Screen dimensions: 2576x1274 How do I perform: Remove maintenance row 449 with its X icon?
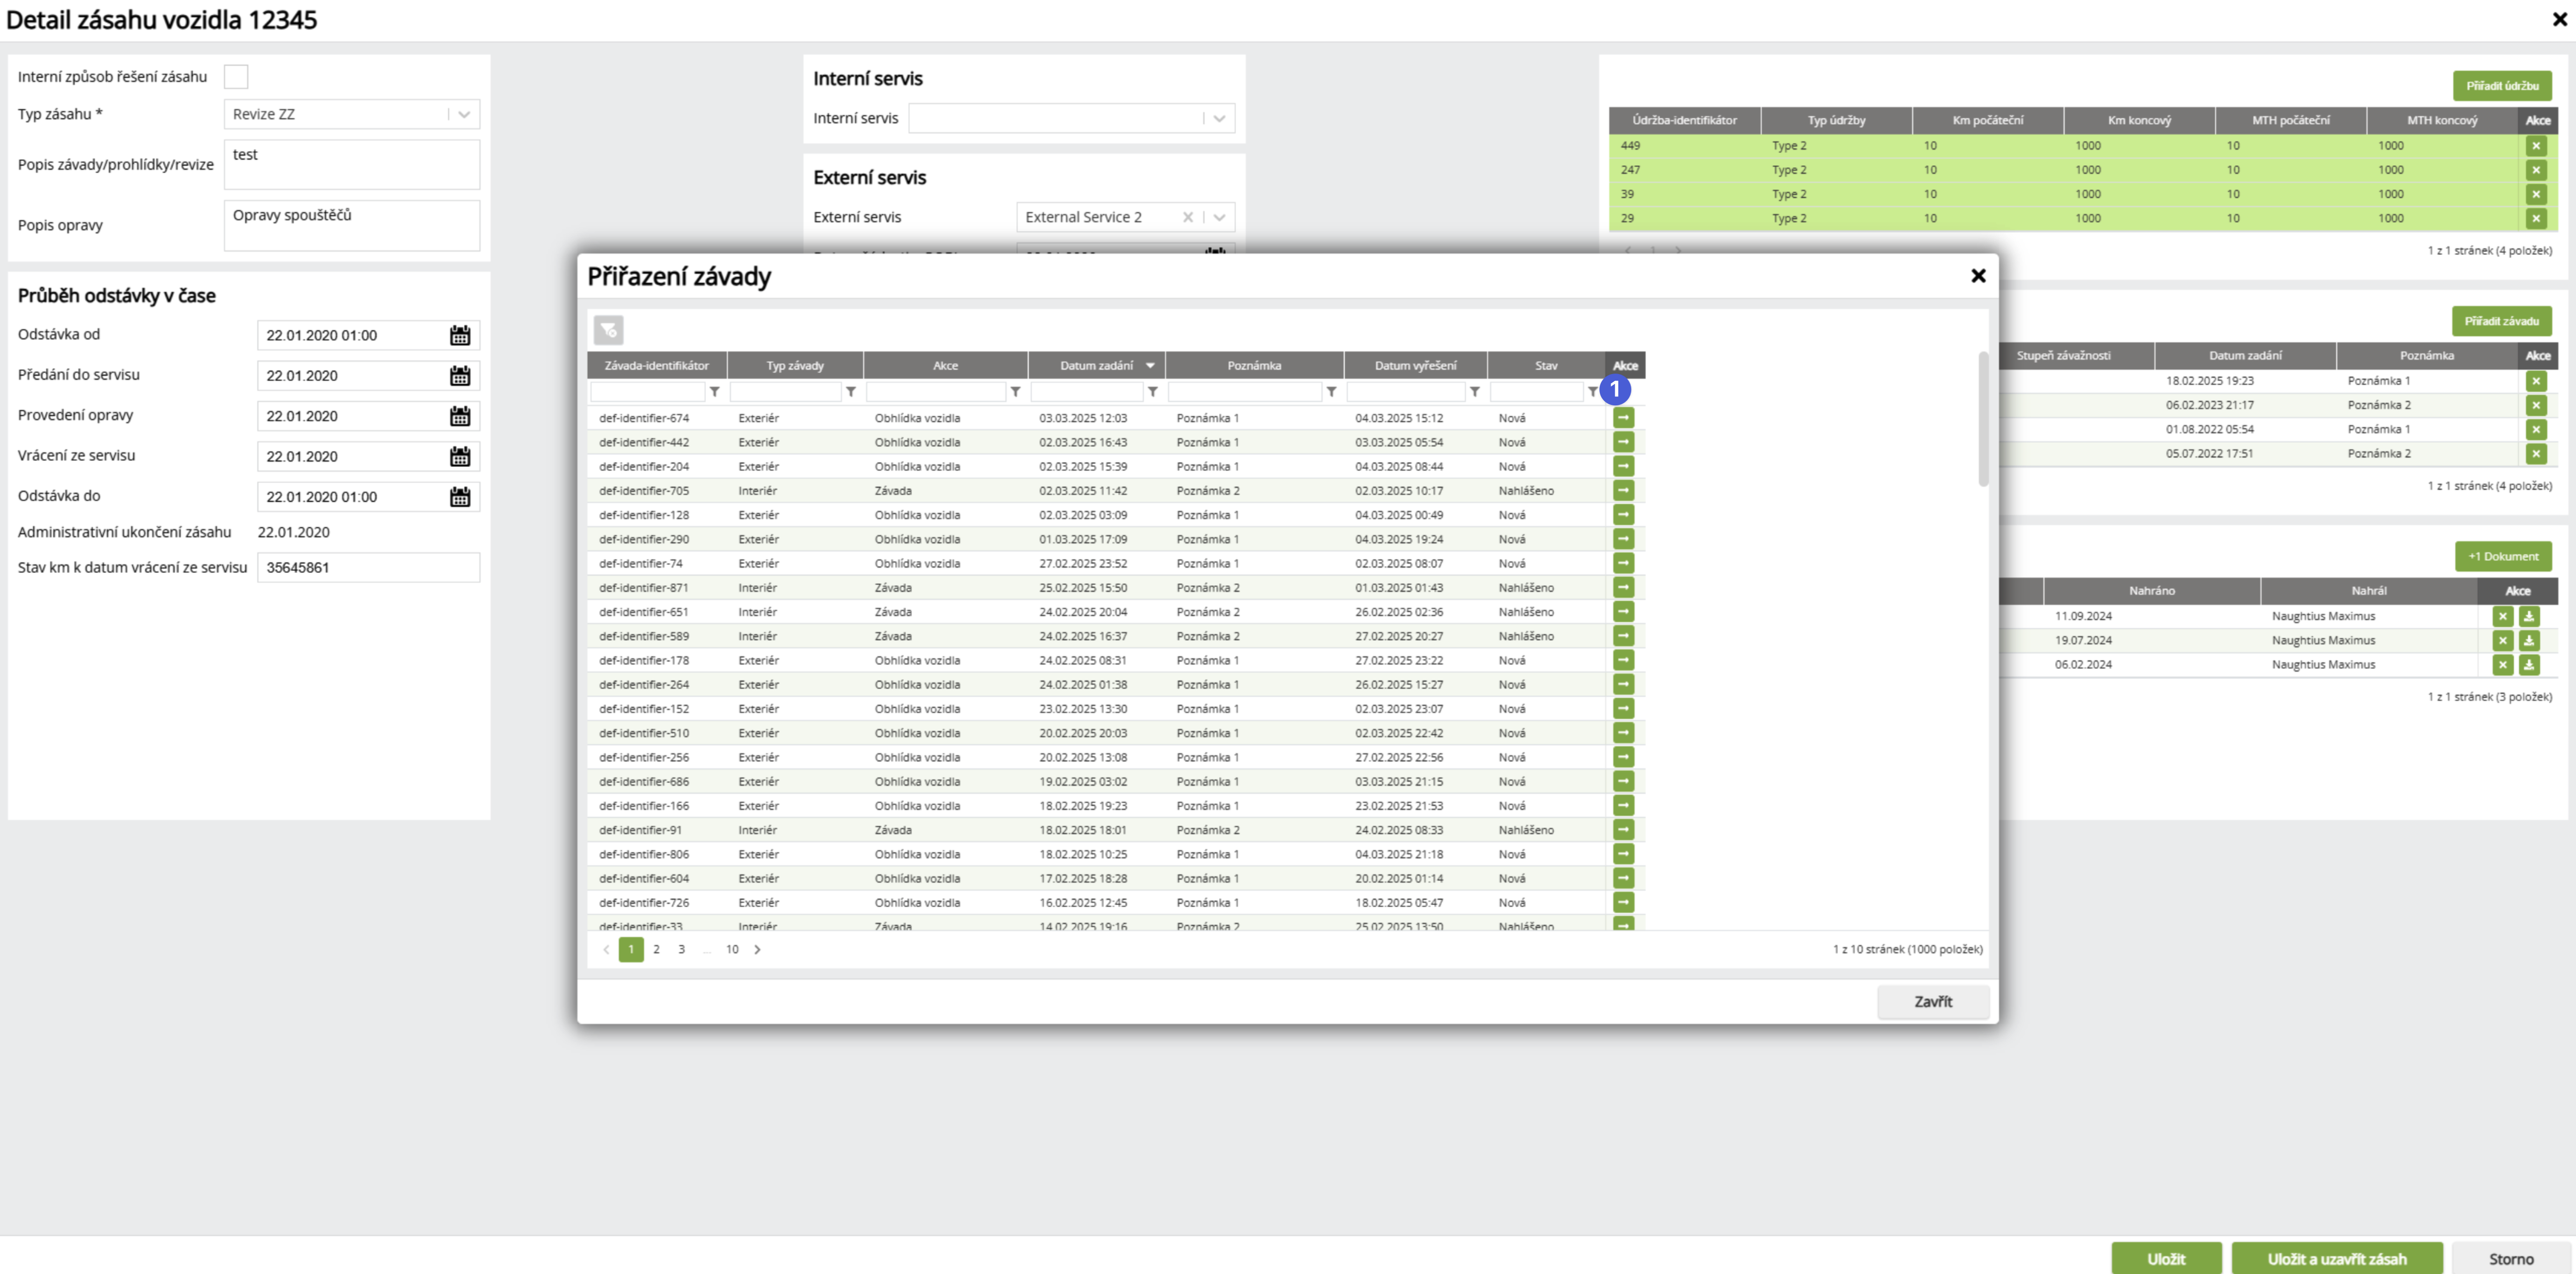pos(2535,146)
